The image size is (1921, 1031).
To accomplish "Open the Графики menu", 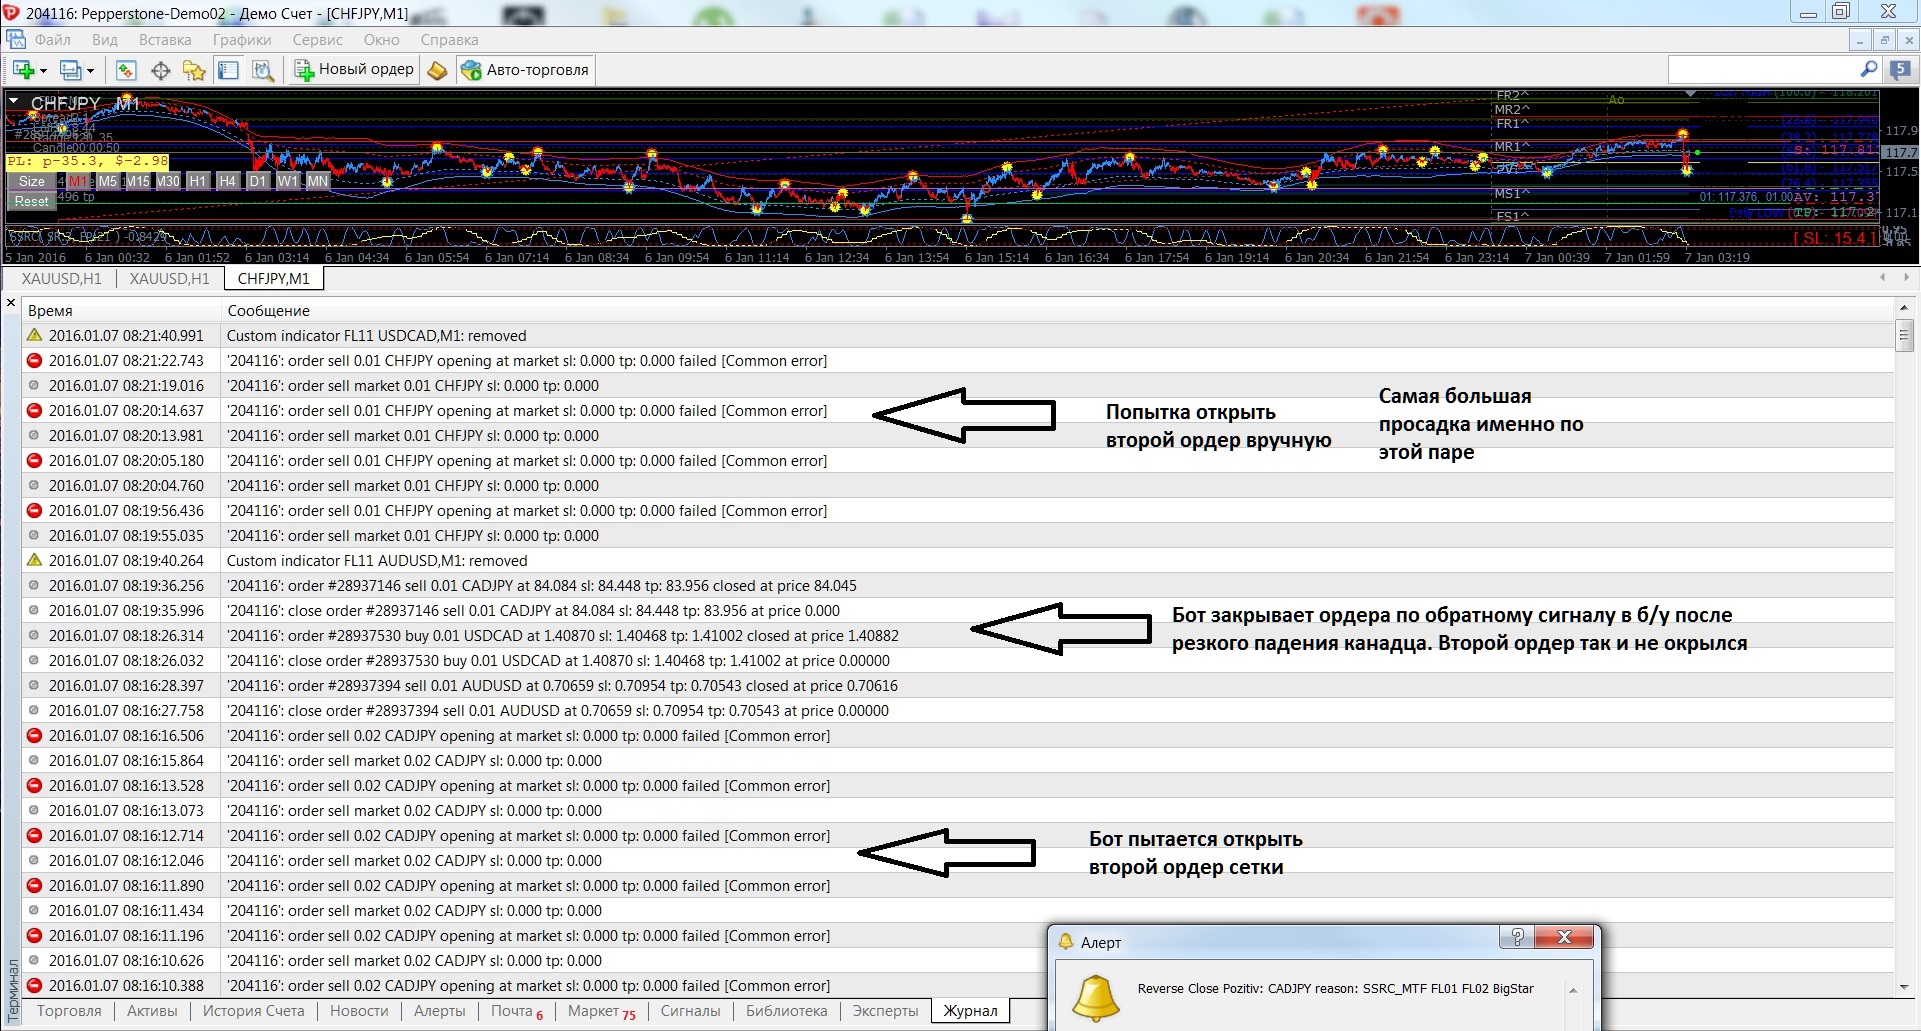I will (242, 40).
